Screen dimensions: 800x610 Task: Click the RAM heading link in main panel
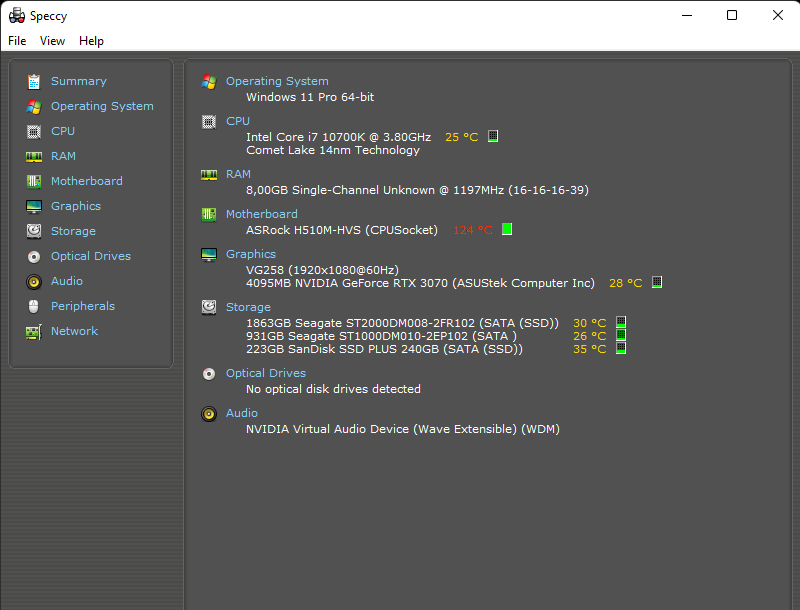238,174
